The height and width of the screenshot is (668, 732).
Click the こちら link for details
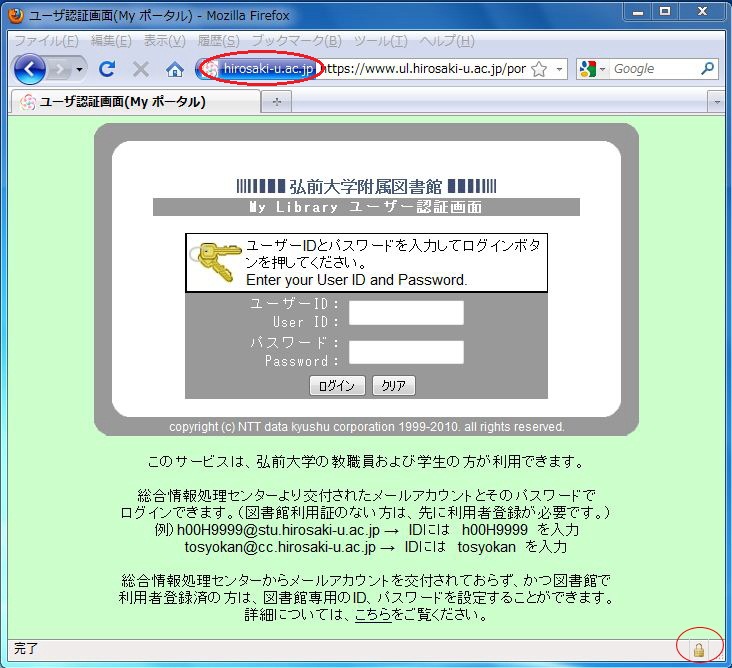coord(372,615)
